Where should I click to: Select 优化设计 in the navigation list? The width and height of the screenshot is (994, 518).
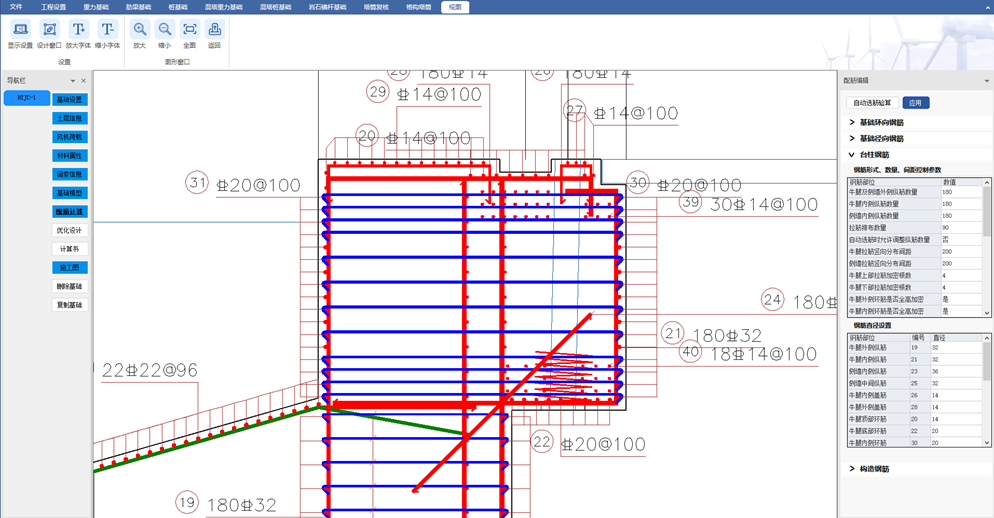[x=70, y=231]
